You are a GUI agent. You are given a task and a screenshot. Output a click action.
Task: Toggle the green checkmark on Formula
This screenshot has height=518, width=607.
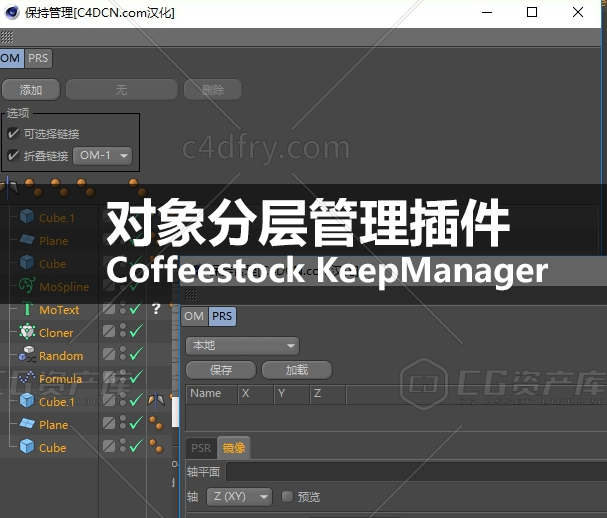136,377
